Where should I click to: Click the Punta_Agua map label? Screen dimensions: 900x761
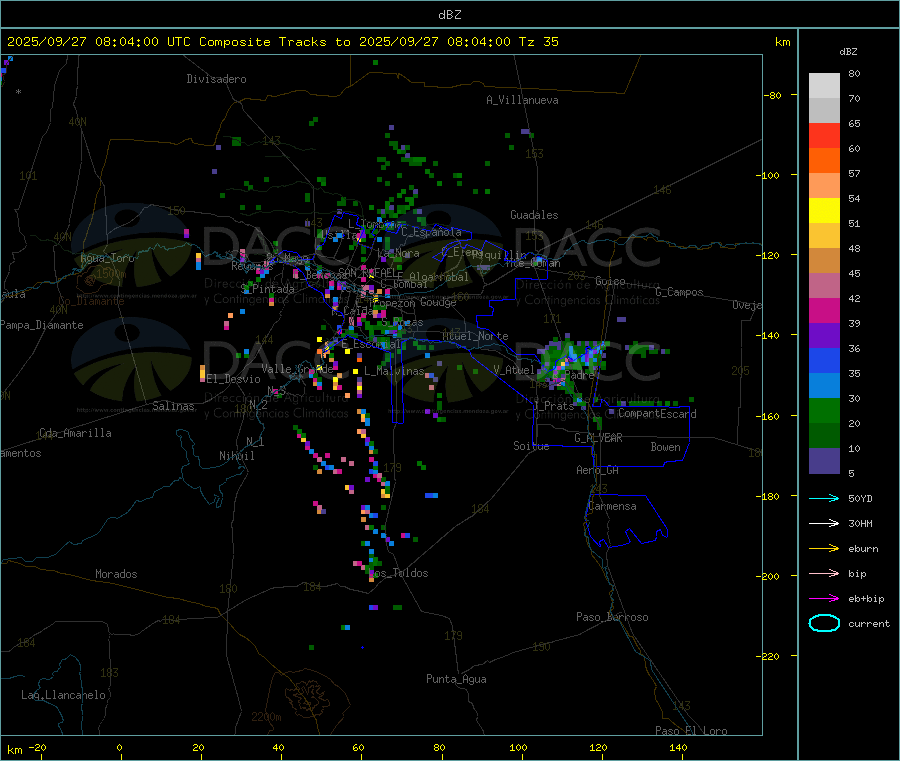(x=456, y=679)
